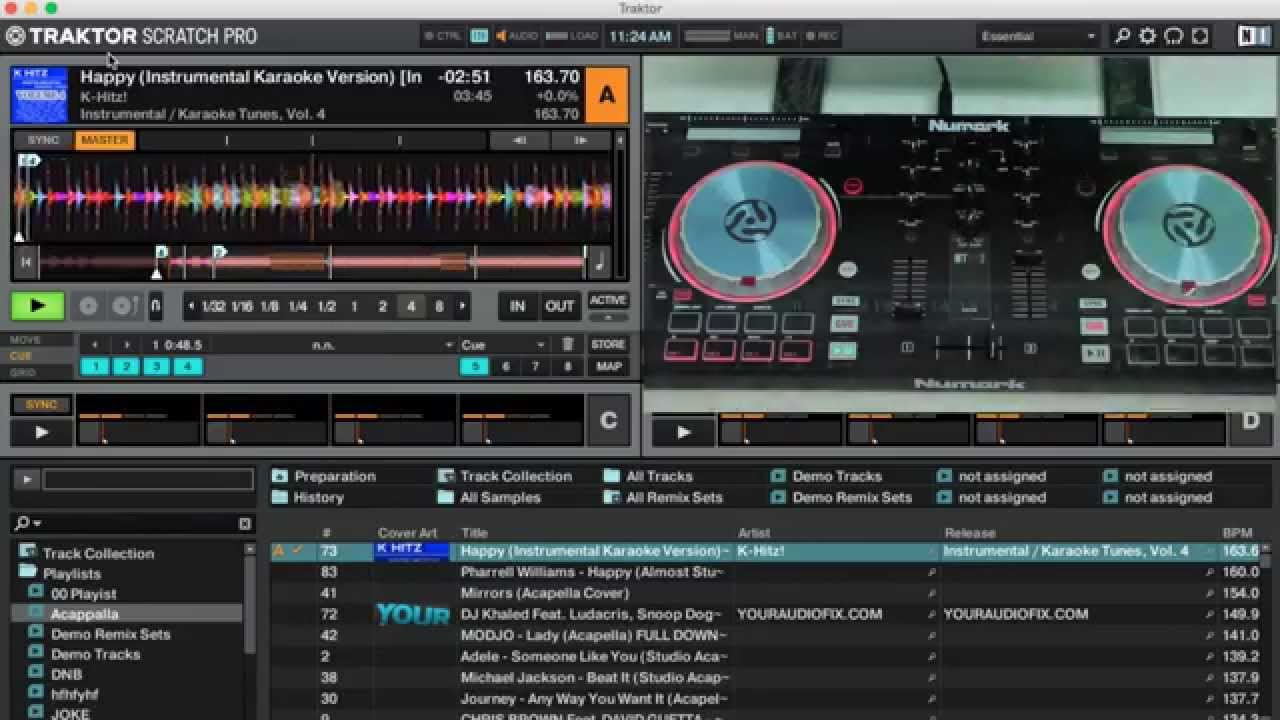This screenshot has height=720, width=1280.
Task: Click the AUDIO indicator in the header
Action: (x=517, y=36)
